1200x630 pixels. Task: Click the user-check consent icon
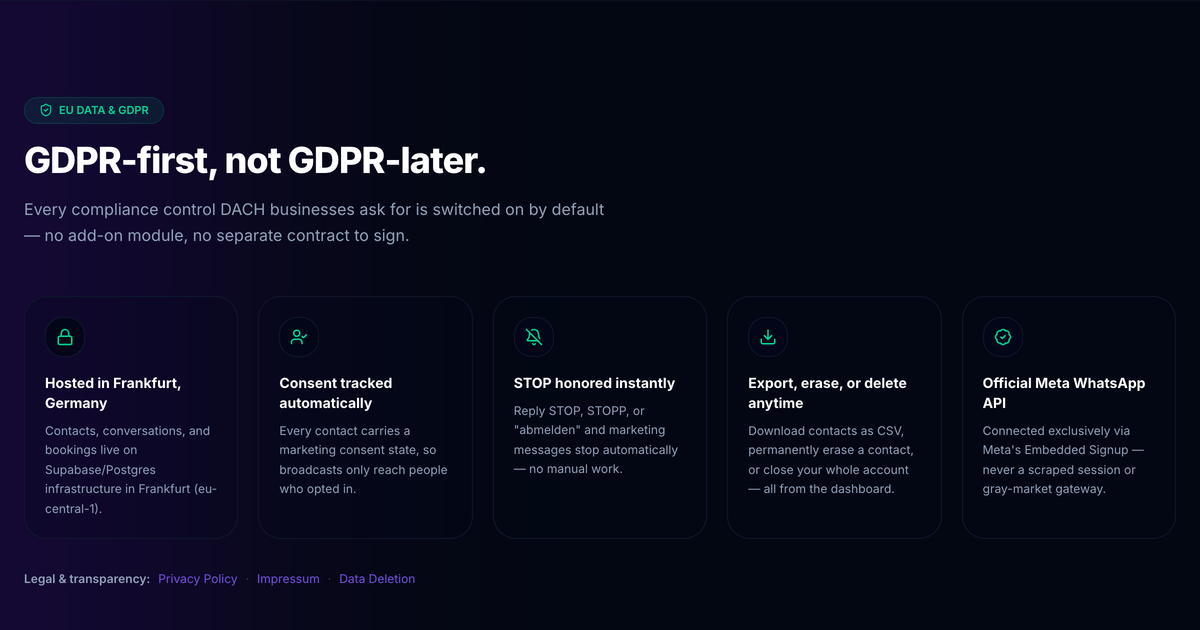299,337
